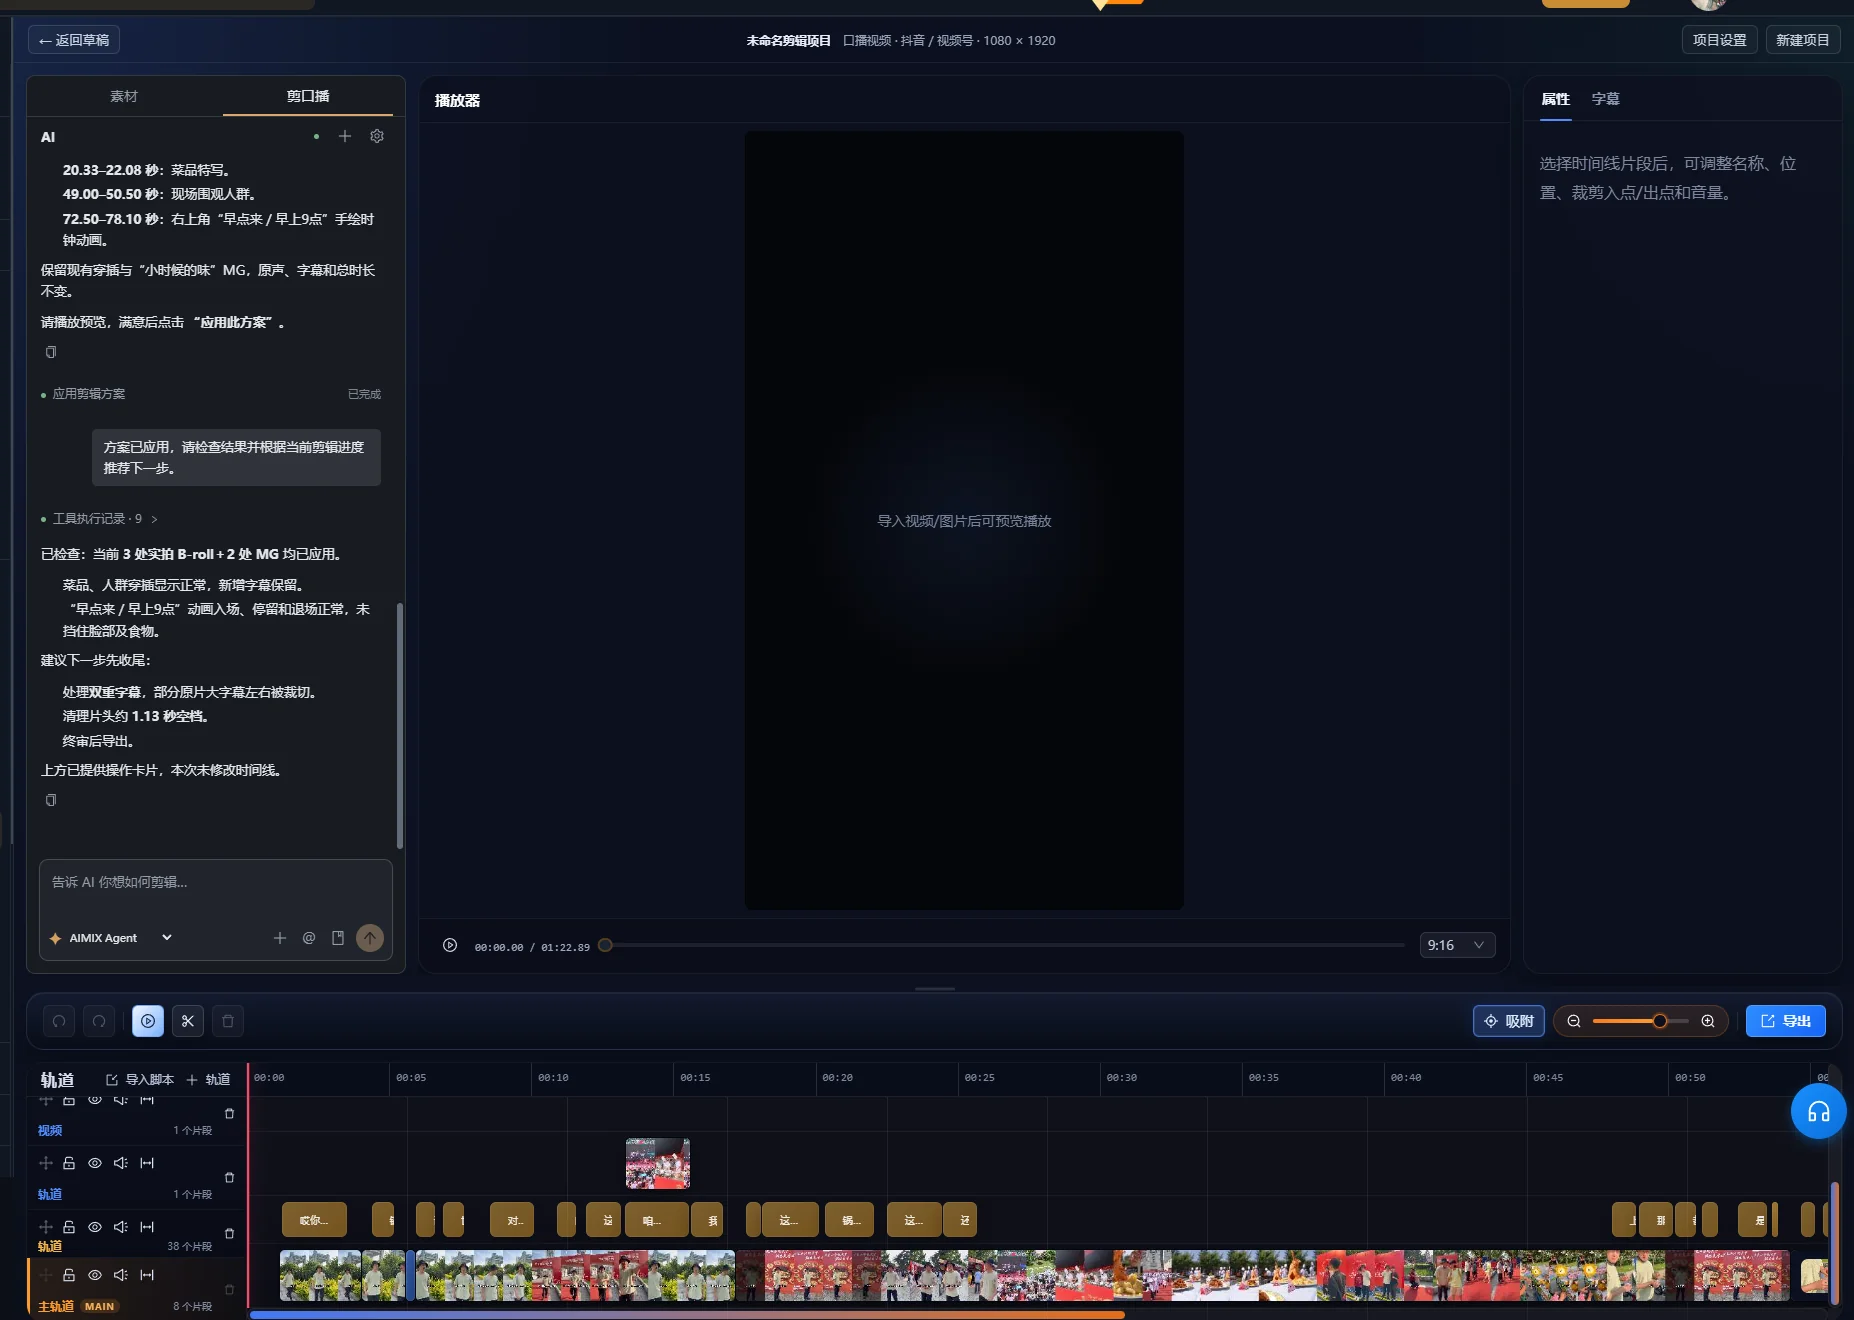Click the 返回草稿 back button
The height and width of the screenshot is (1320, 1854).
click(x=74, y=40)
